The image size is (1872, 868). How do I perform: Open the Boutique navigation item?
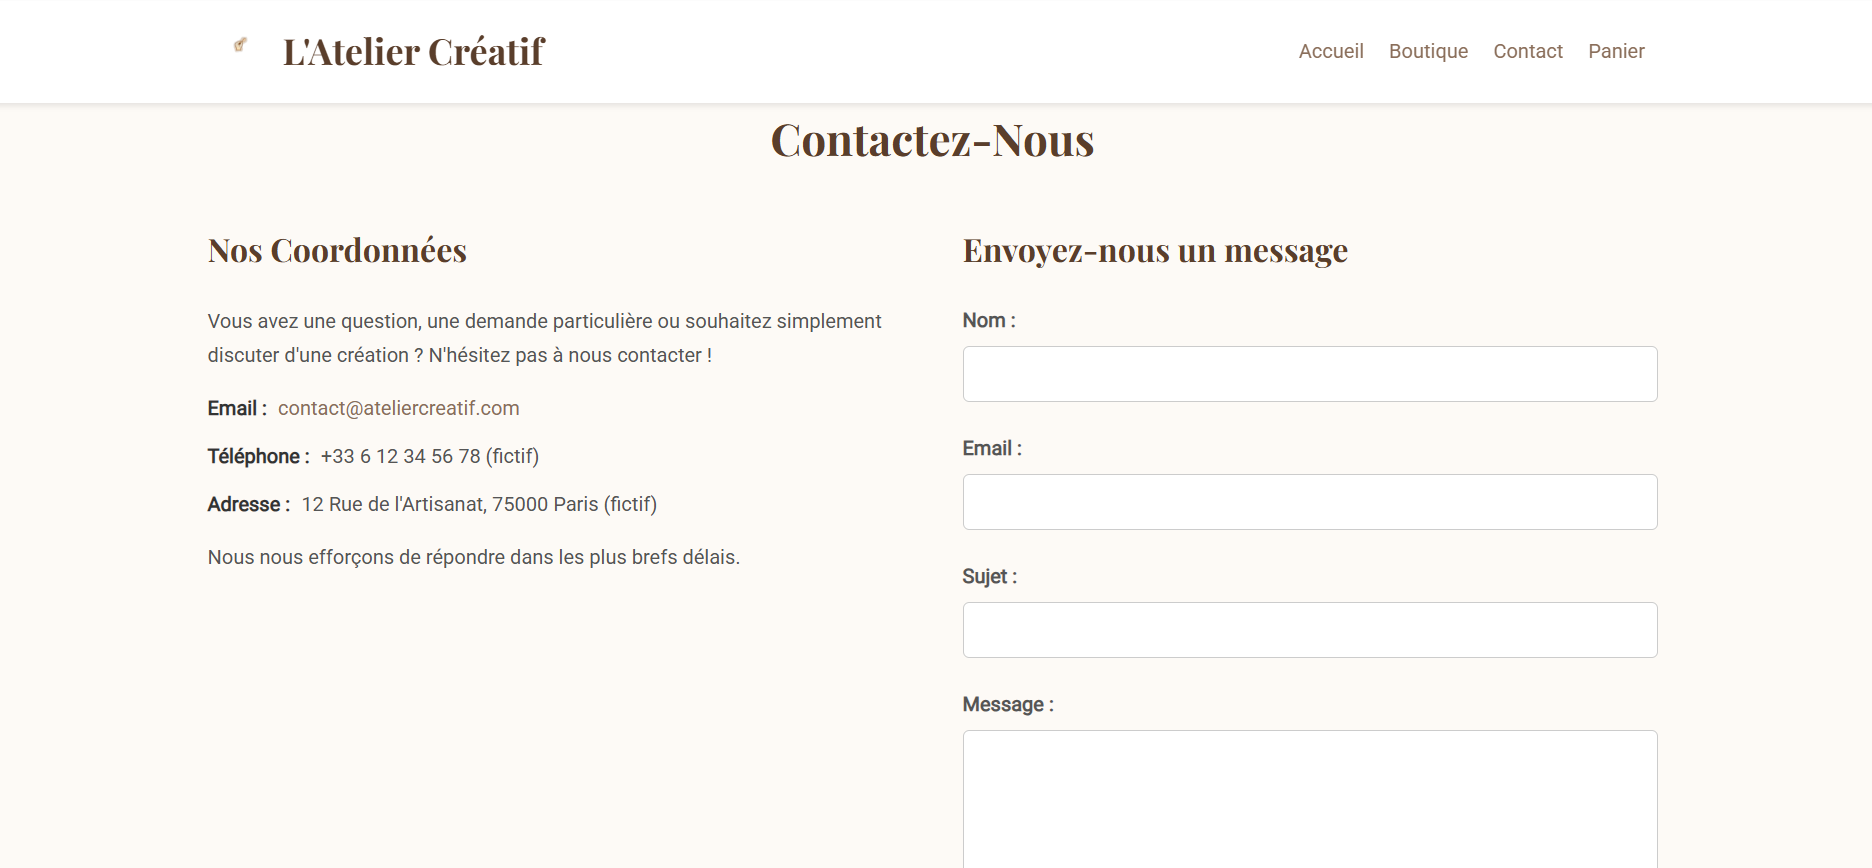(1428, 51)
